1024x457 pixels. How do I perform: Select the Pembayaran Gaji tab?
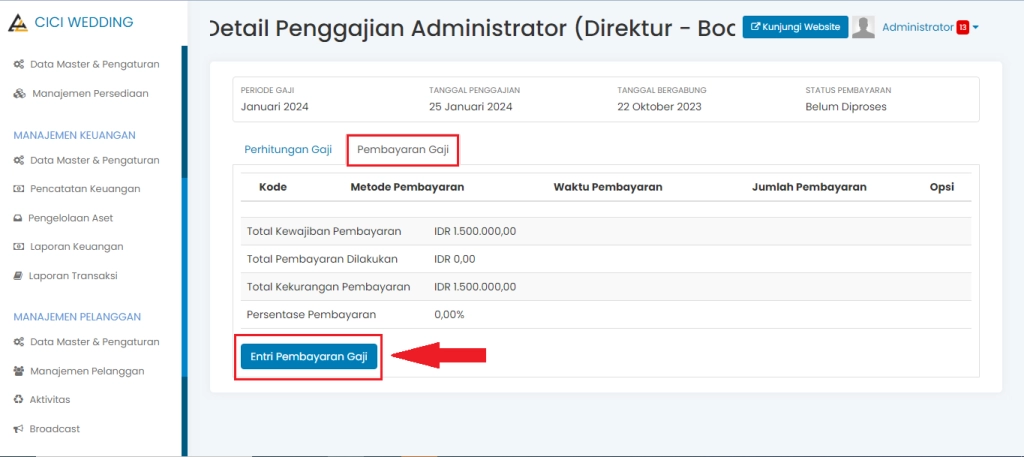click(403, 150)
